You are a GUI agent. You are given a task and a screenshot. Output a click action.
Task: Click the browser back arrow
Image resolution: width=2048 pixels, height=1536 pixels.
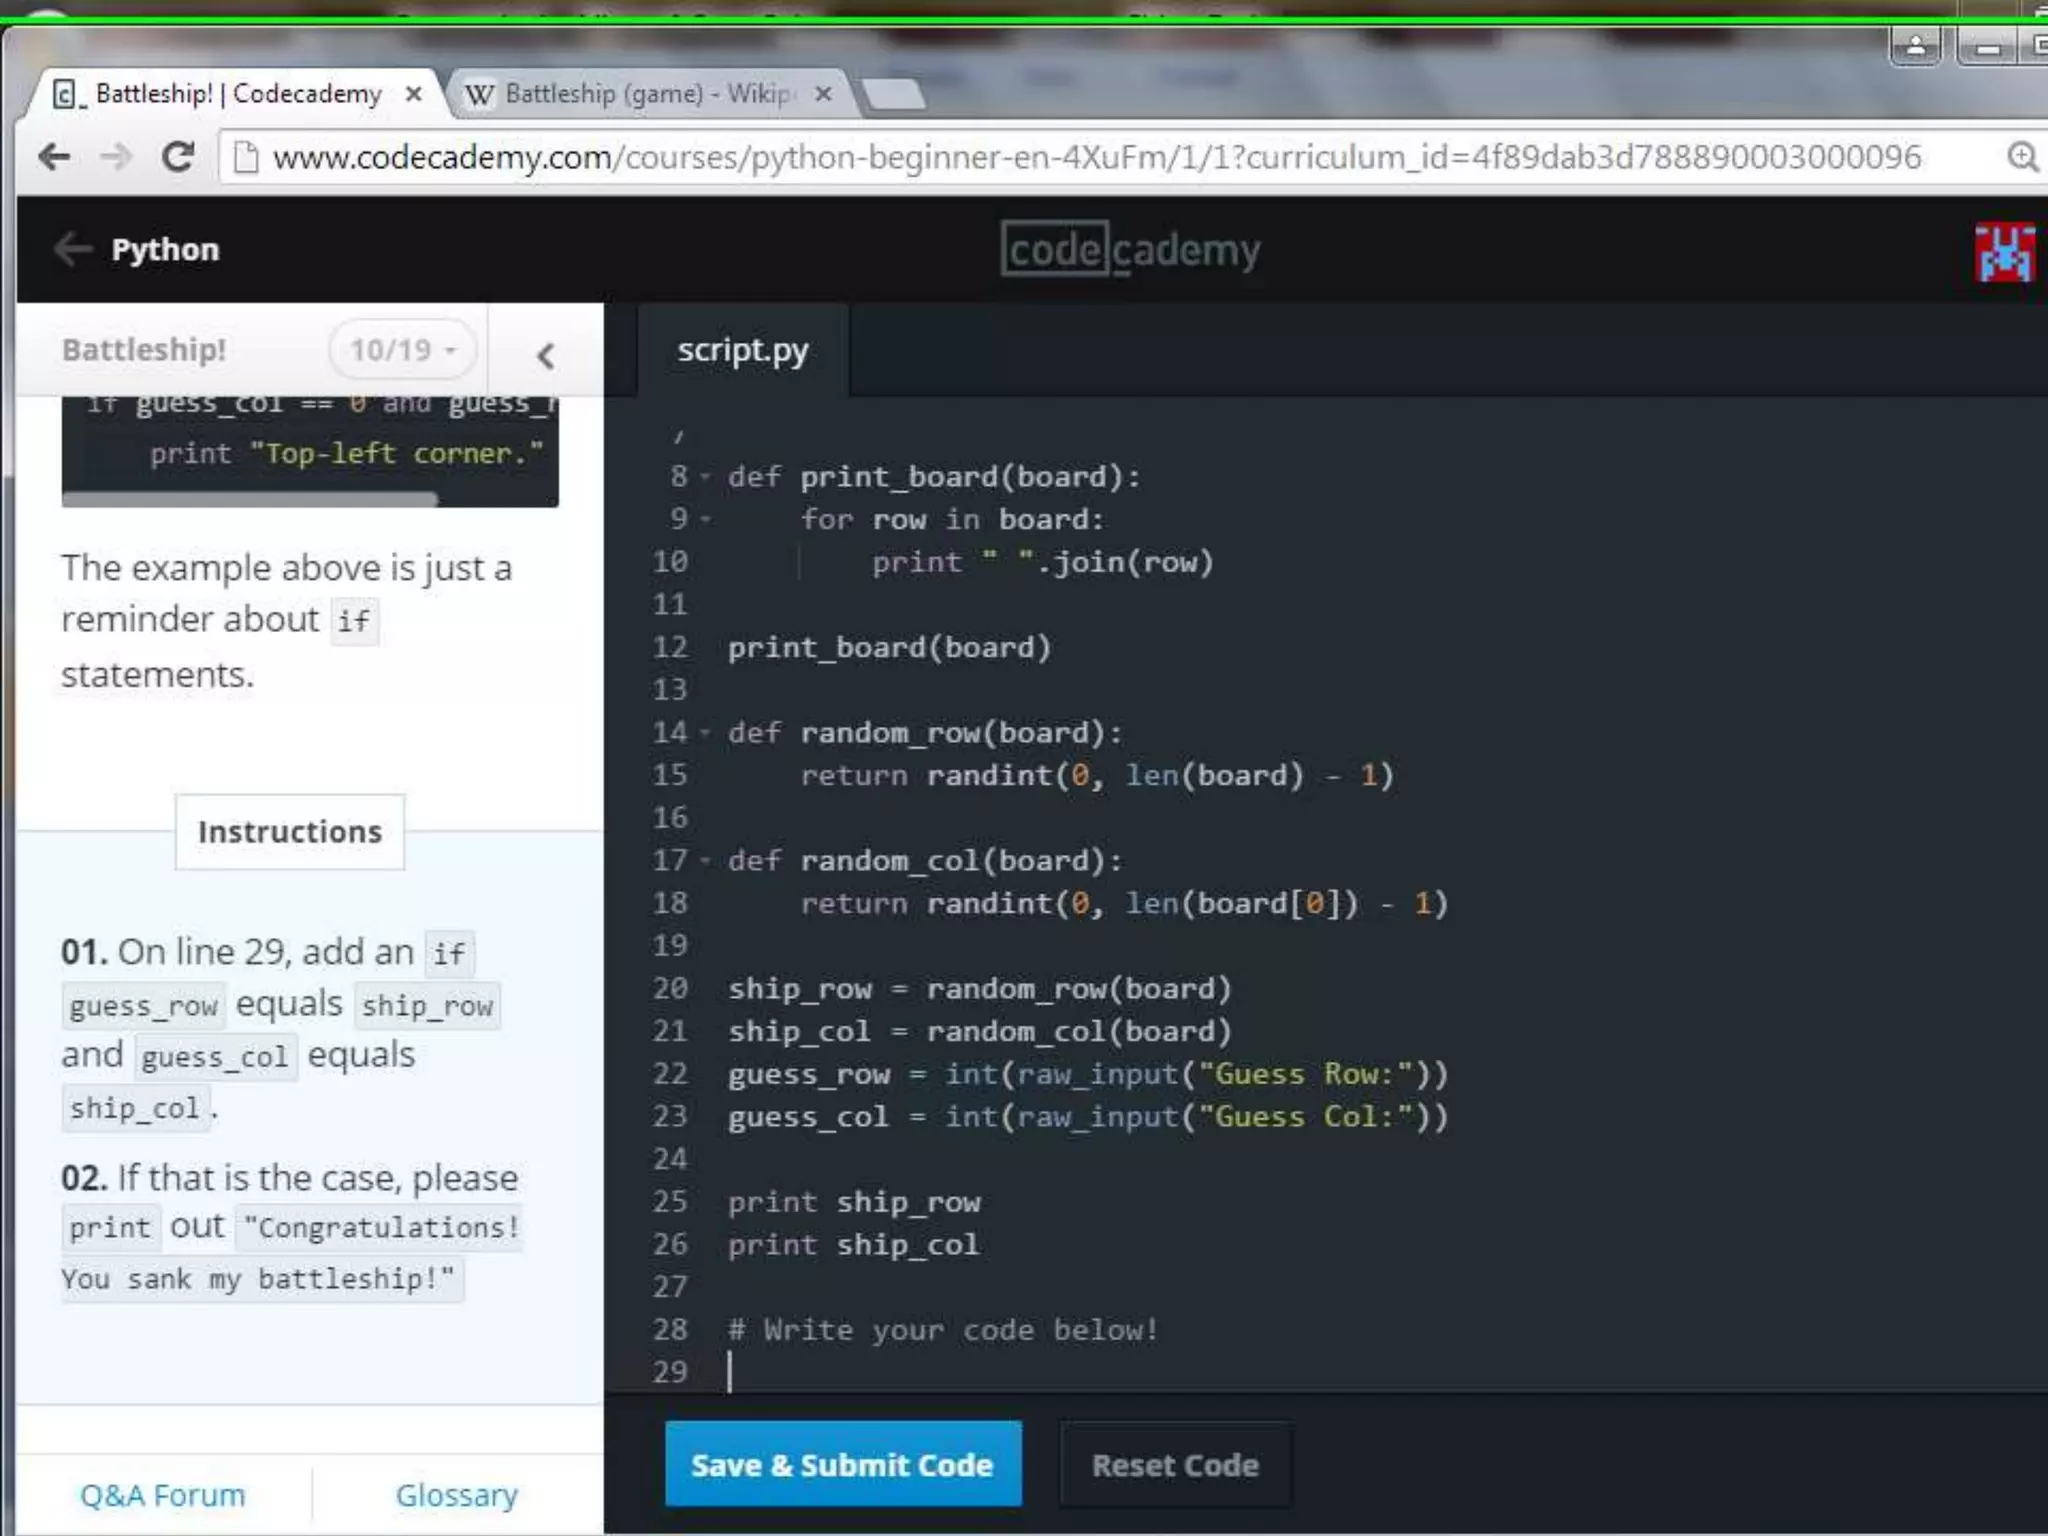click(55, 156)
